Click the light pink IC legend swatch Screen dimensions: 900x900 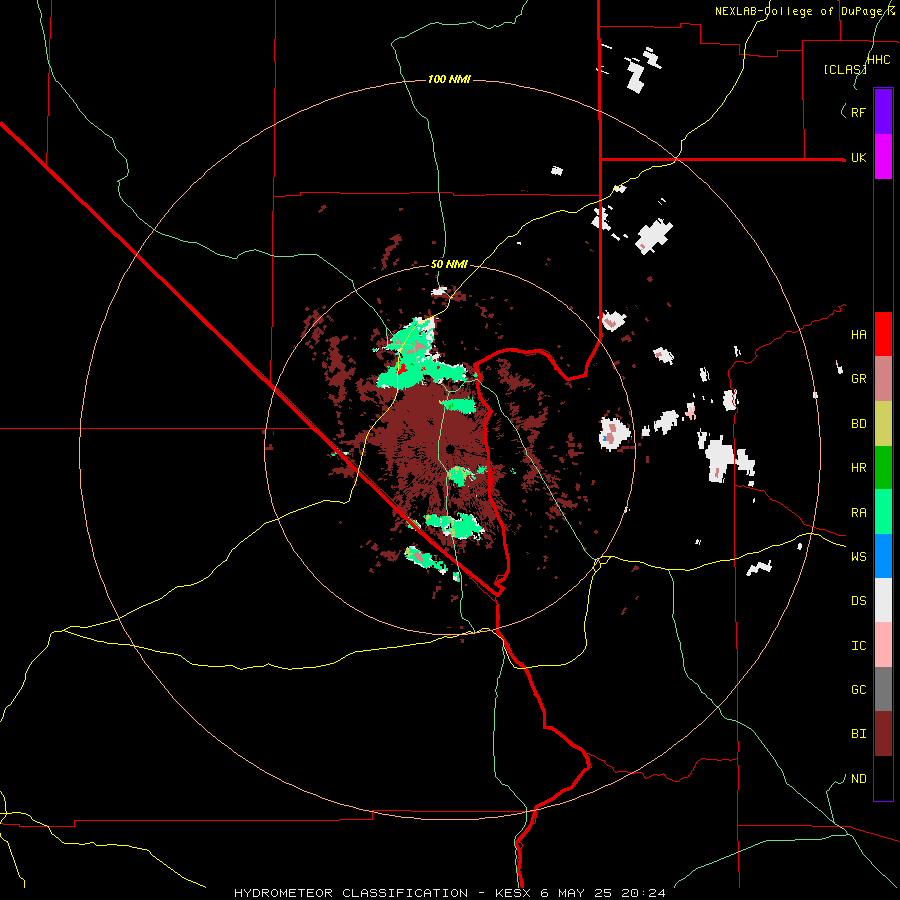[x=883, y=645]
